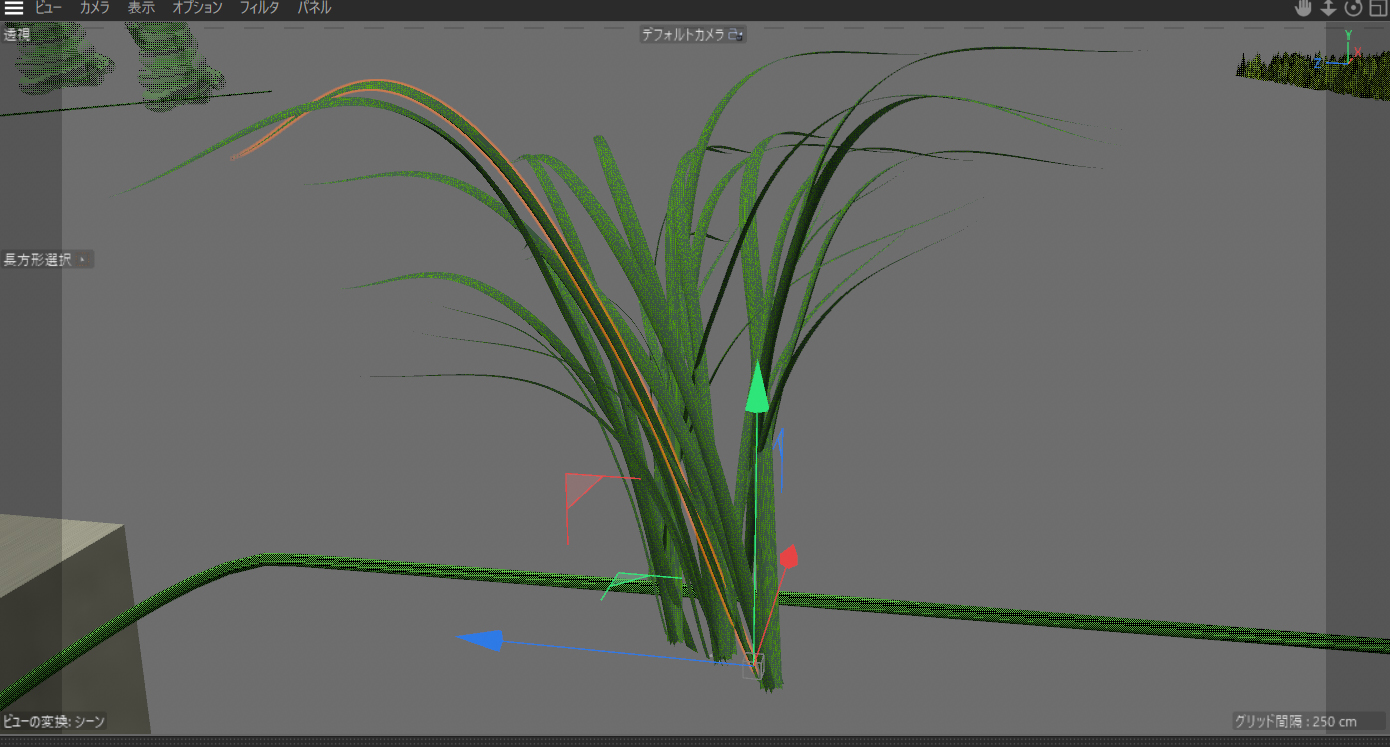Toggle the viewport layout maximize icon
The image size is (1390, 747).
pyautogui.click(x=1378, y=8)
